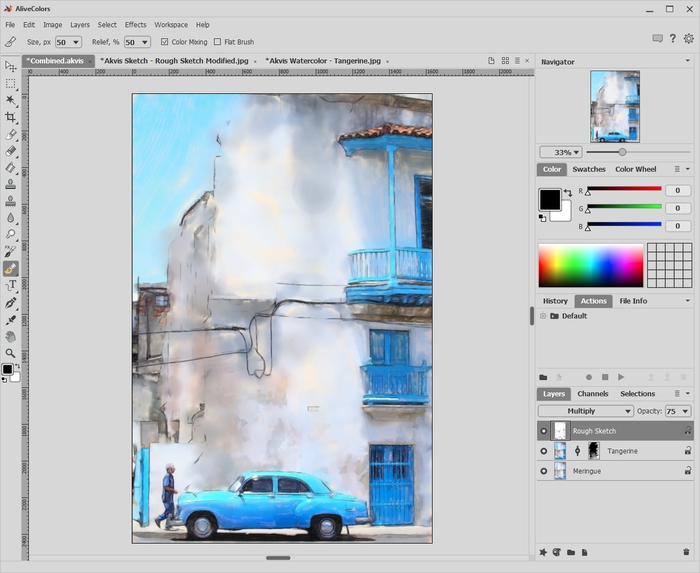Stop action recording square button
The image size is (700, 573).
(605, 377)
